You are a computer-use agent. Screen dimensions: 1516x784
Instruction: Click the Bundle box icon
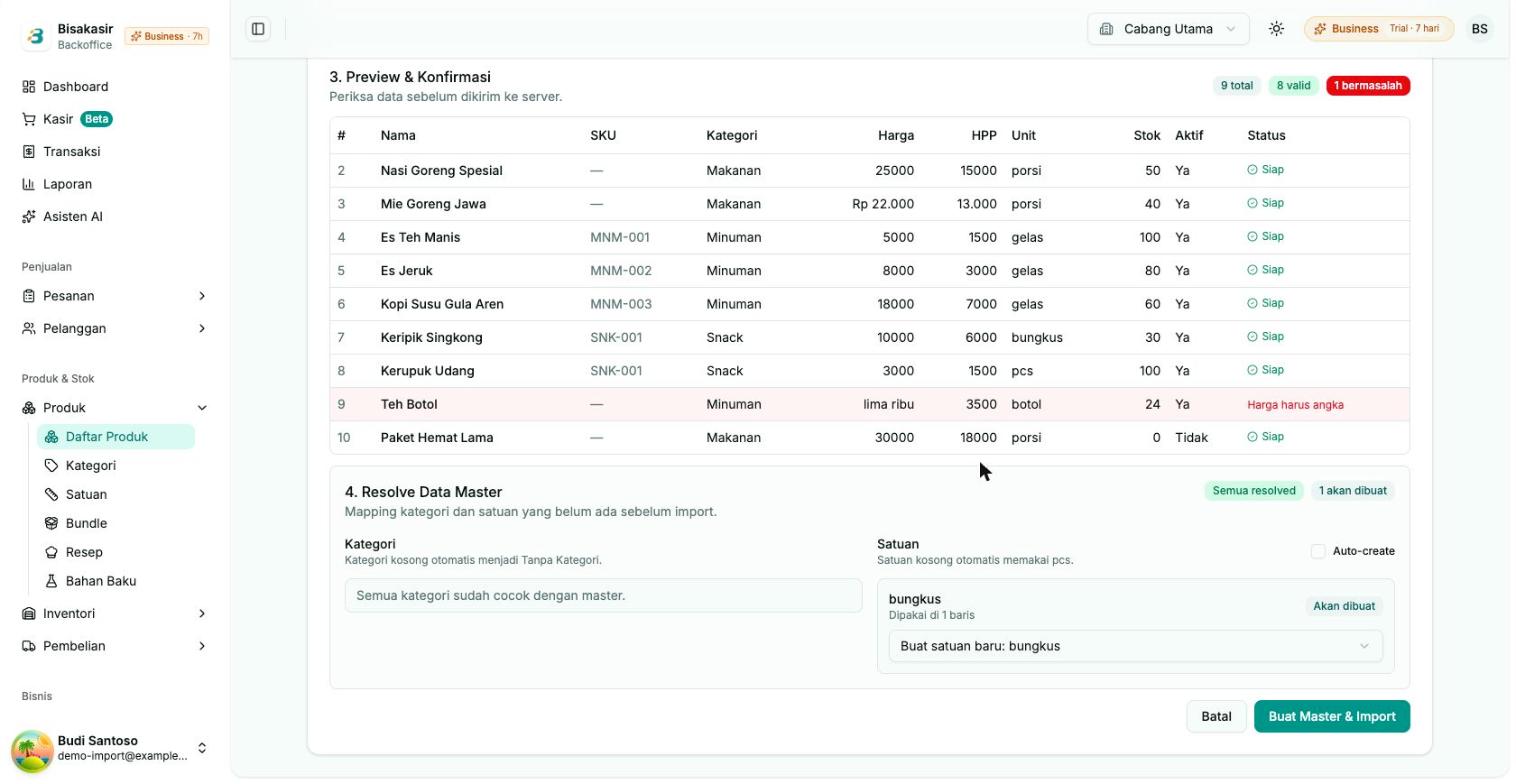[x=52, y=524]
